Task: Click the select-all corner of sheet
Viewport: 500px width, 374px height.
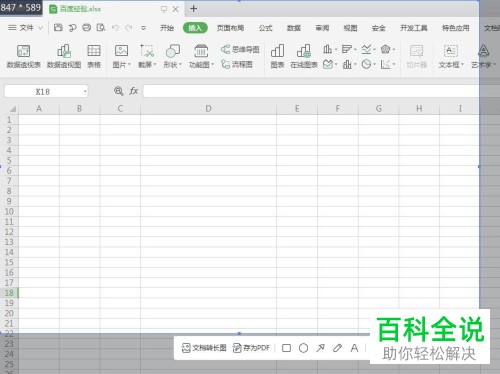Action: 12,109
